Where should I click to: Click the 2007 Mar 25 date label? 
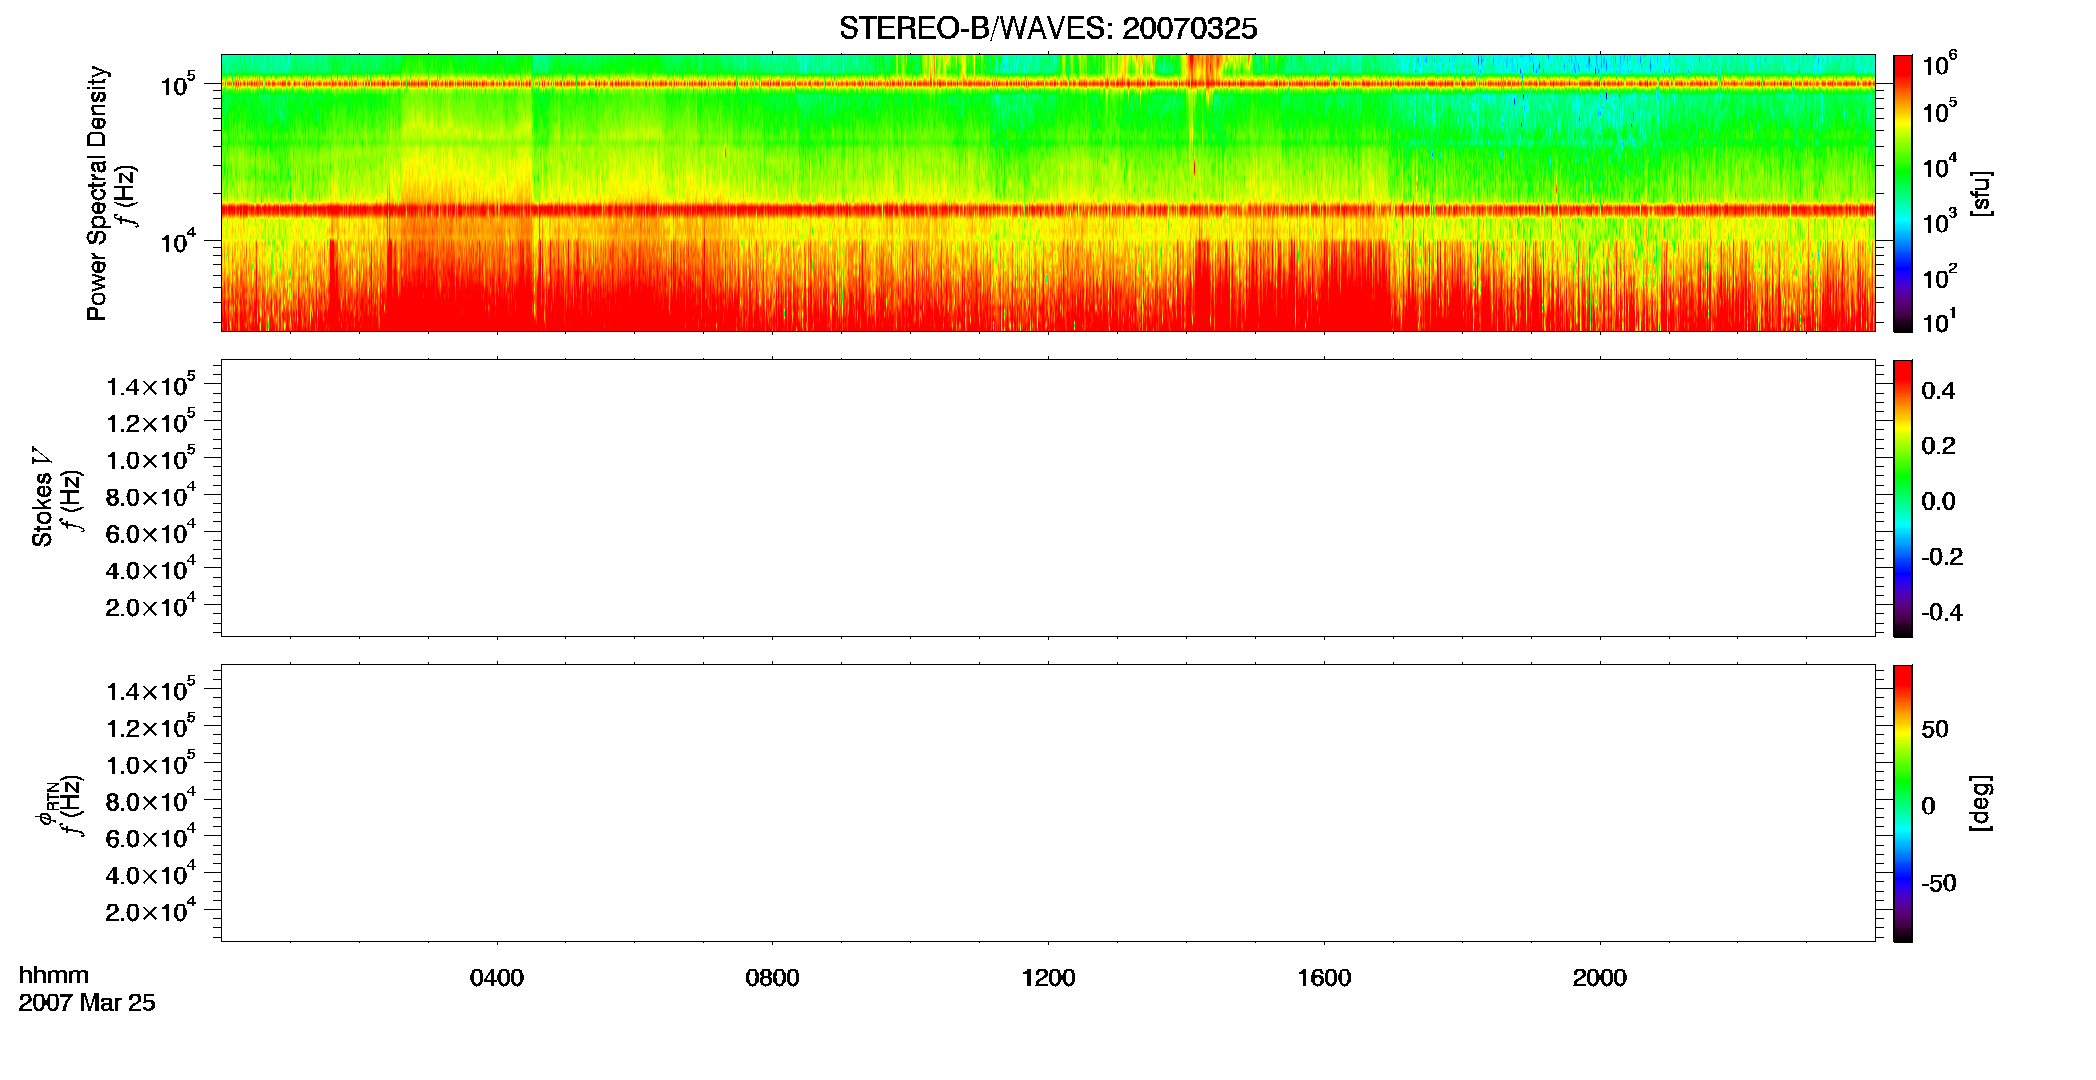pos(87,1003)
